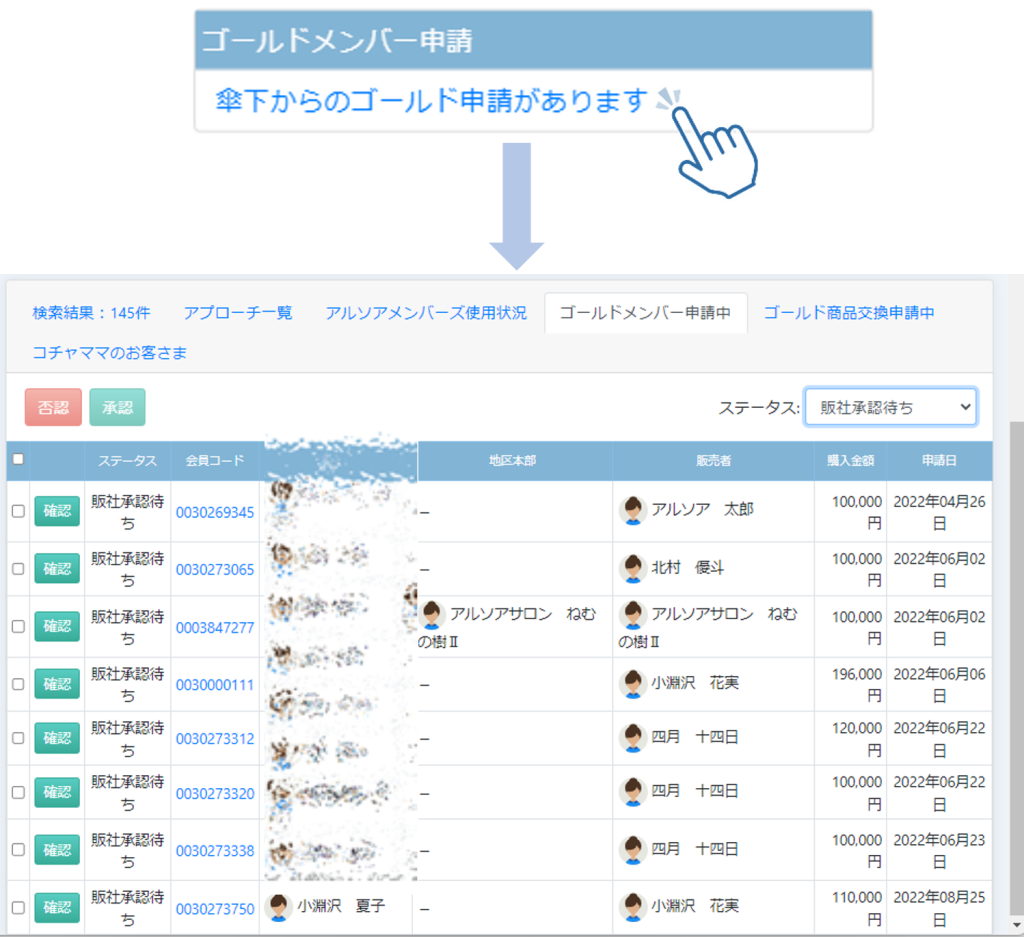
Task: Click seller avatar in 196,000円 row
Action: 632,684
